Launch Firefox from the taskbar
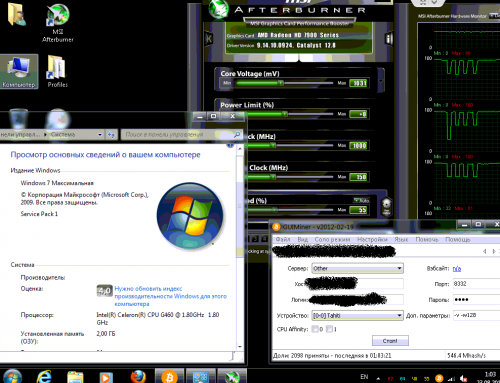This screenshot has width=500, height=383. click(138, 377)
